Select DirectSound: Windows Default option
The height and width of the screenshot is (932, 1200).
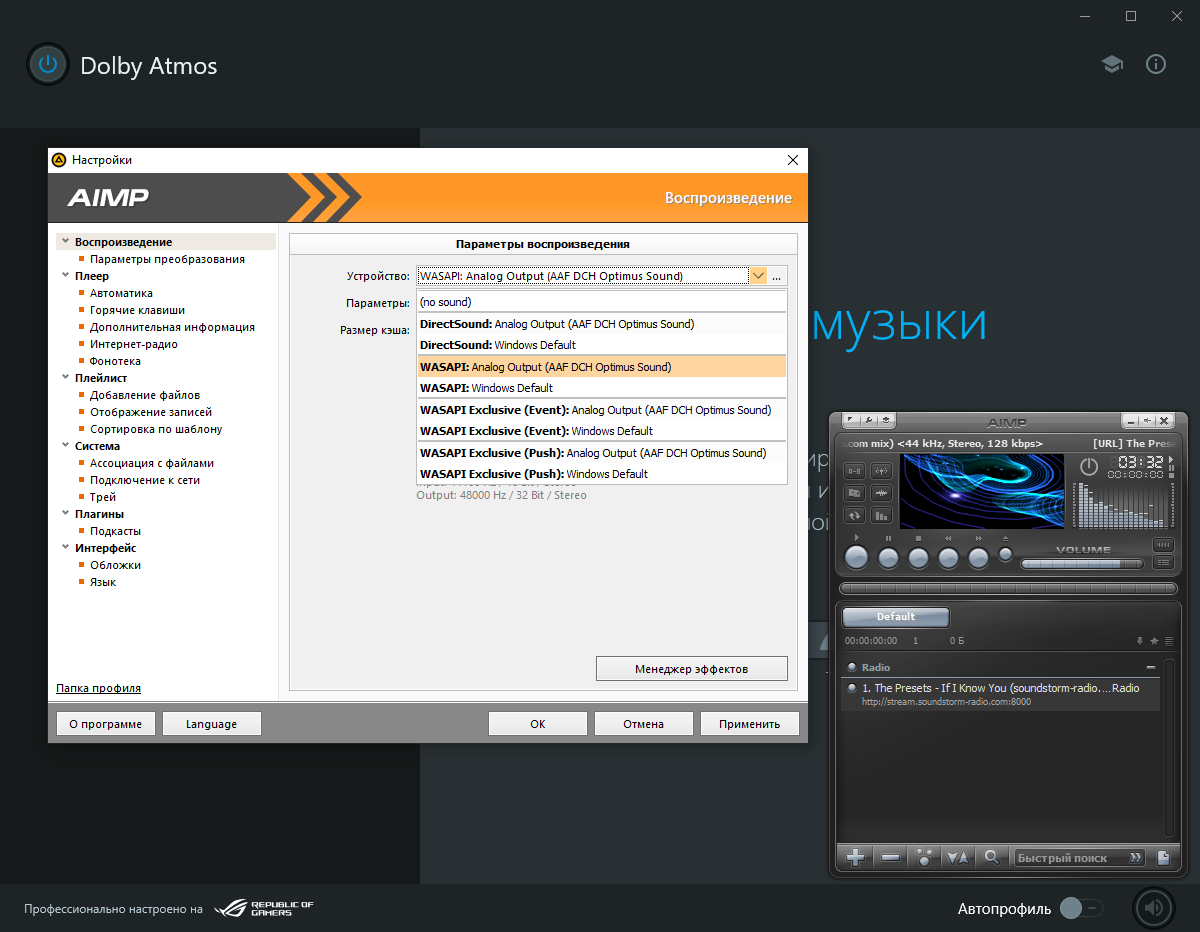point(602,345)
